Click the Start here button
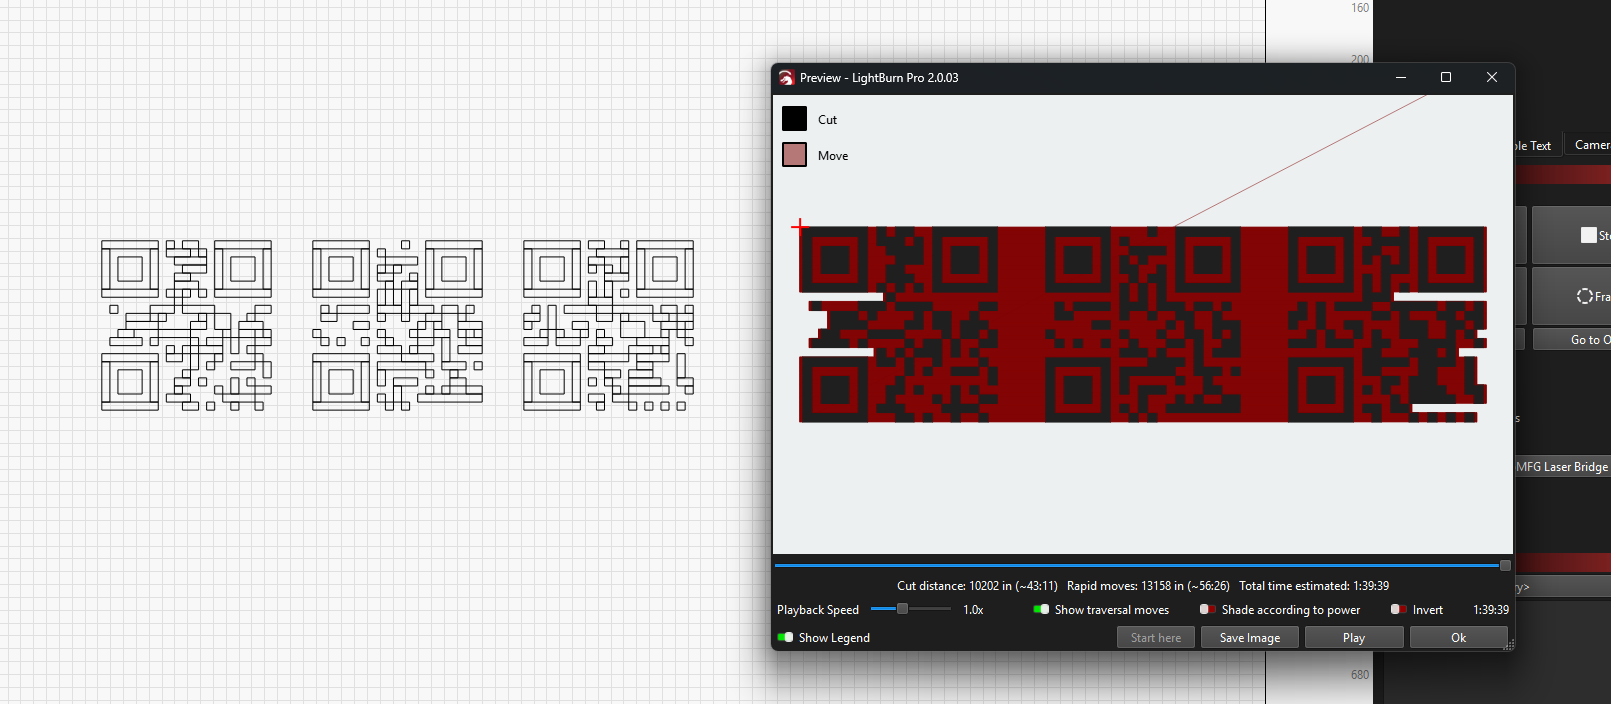Viewport: 1611px width, 704px height. coord(1156,638)
